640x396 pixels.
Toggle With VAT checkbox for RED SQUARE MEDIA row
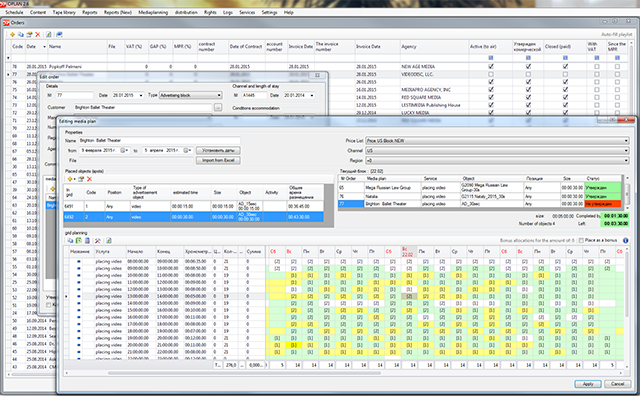(597, 97)
